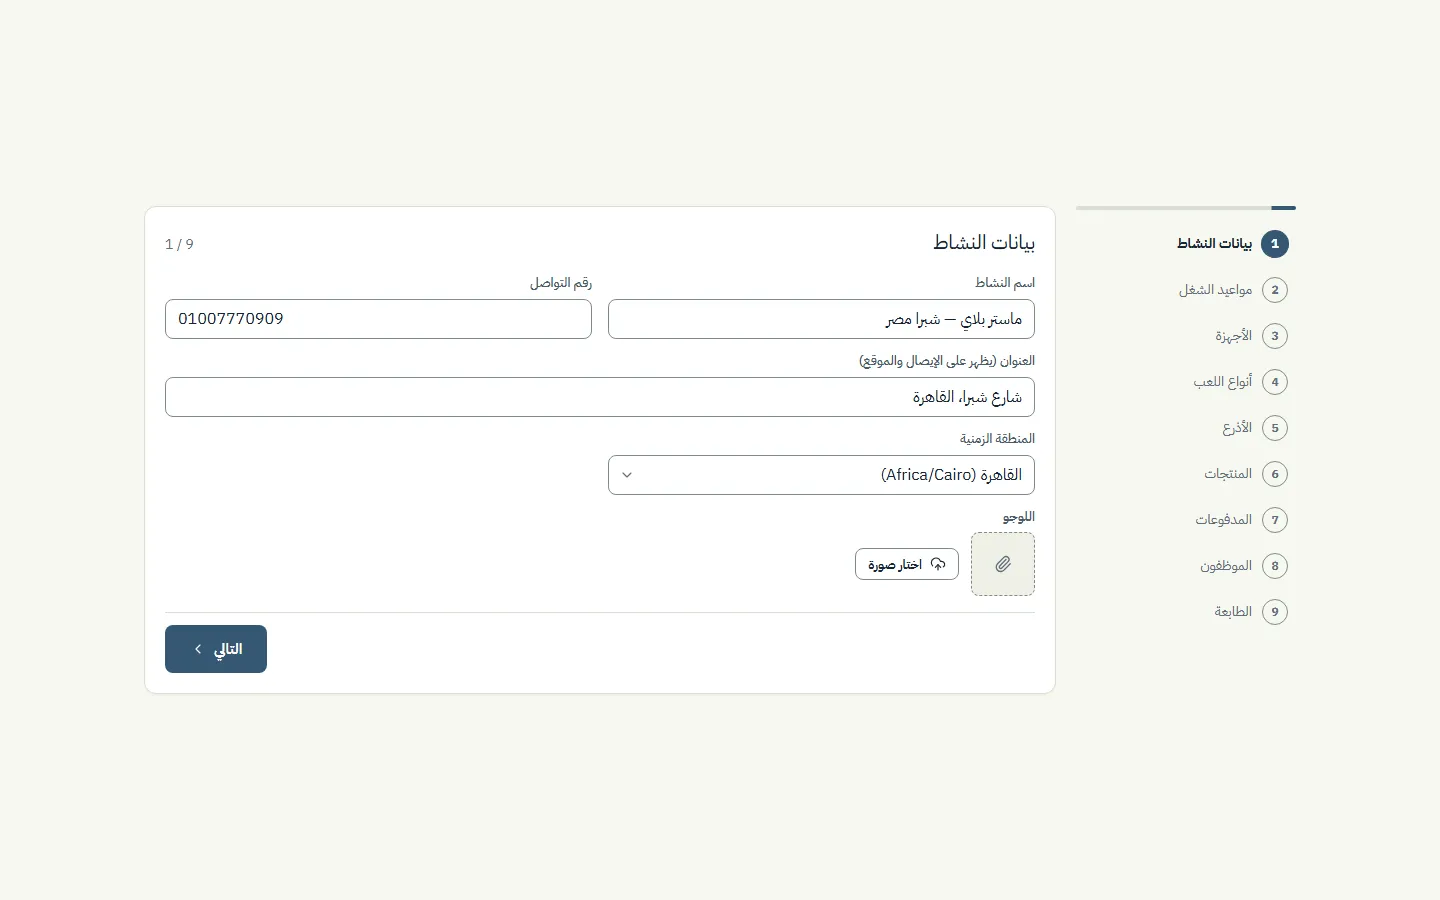Viewport: 1440px width, 900px height.
Task: Go to step 9 الطابعة
Action: 1251,612
